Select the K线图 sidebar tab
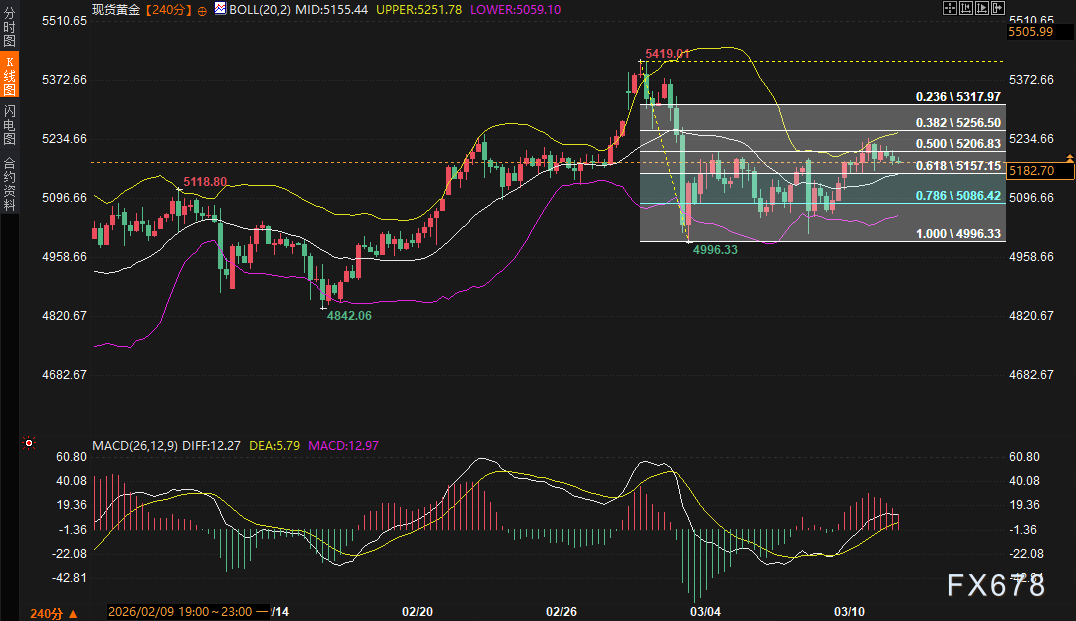This screenshot has height=621, width=1076. point(9,75)
